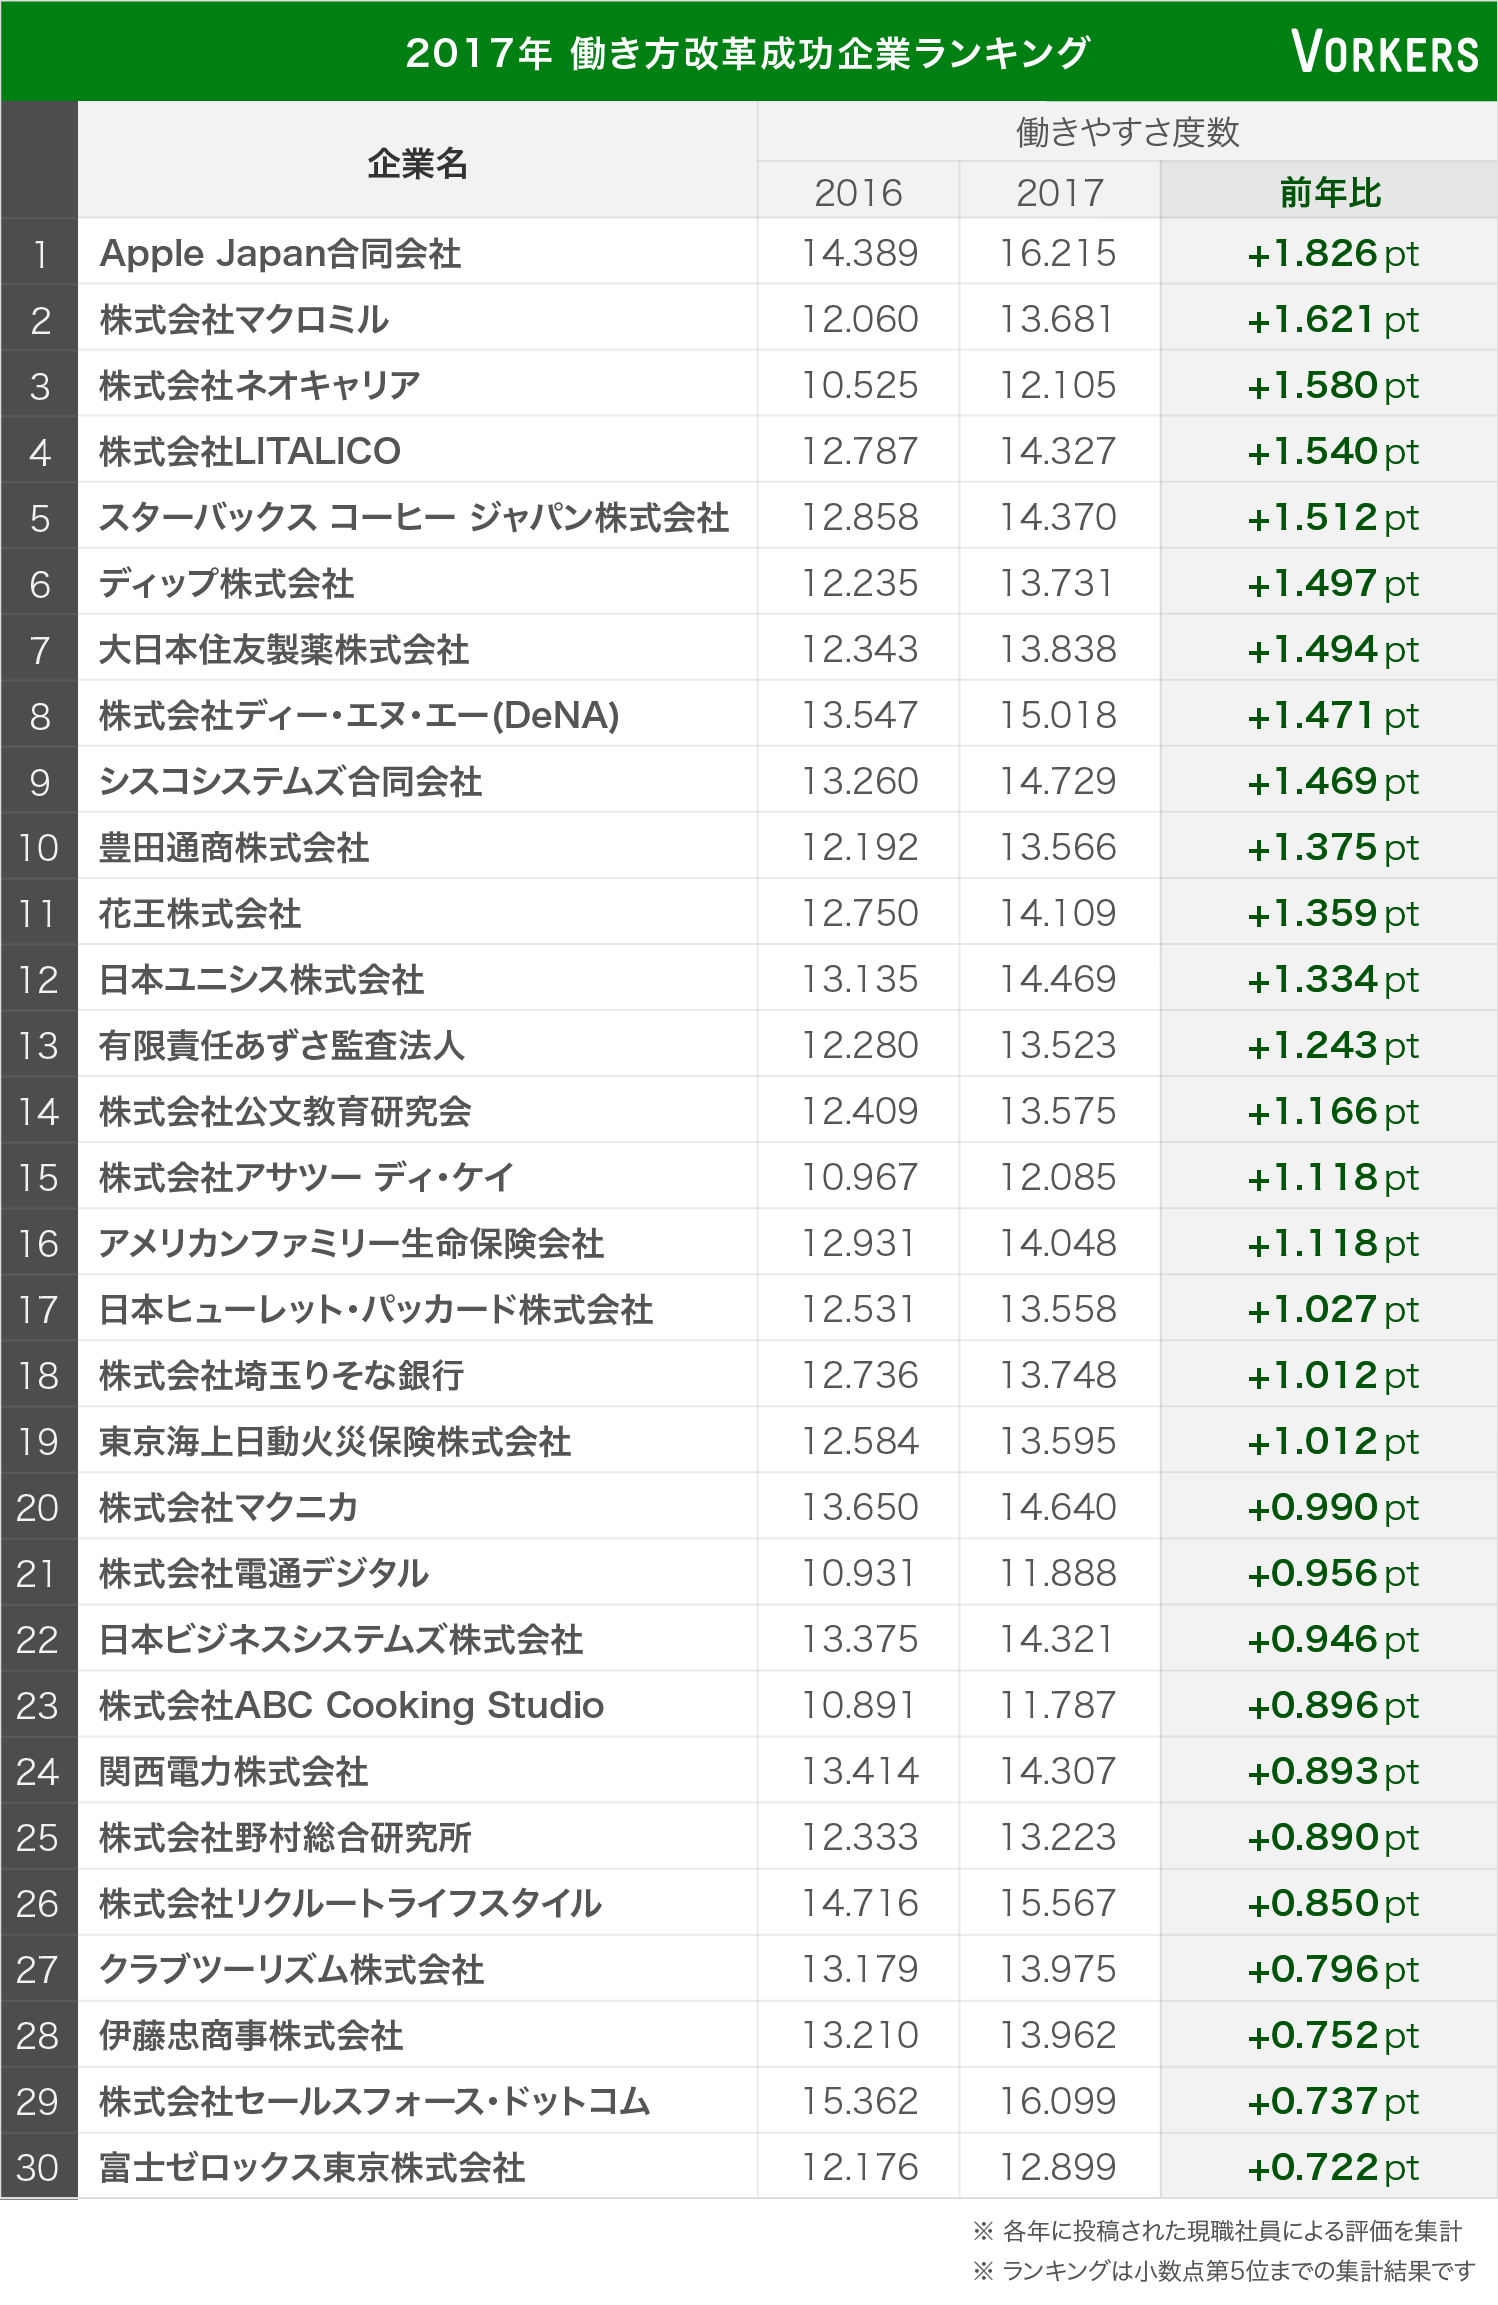Viewport: 1498px width, 2305px height.
Task: Select '株式会社リクルートライフスタイル' name
Action: [351, 1904]
